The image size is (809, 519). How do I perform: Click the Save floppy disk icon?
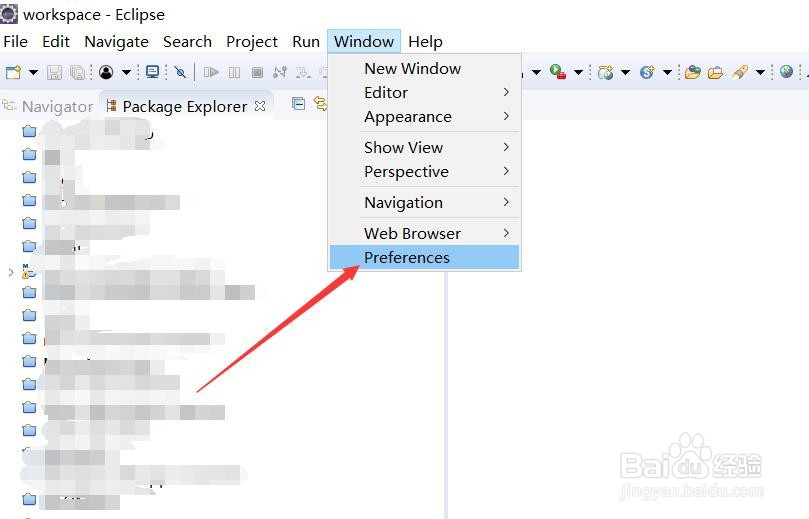coord(54,72)
